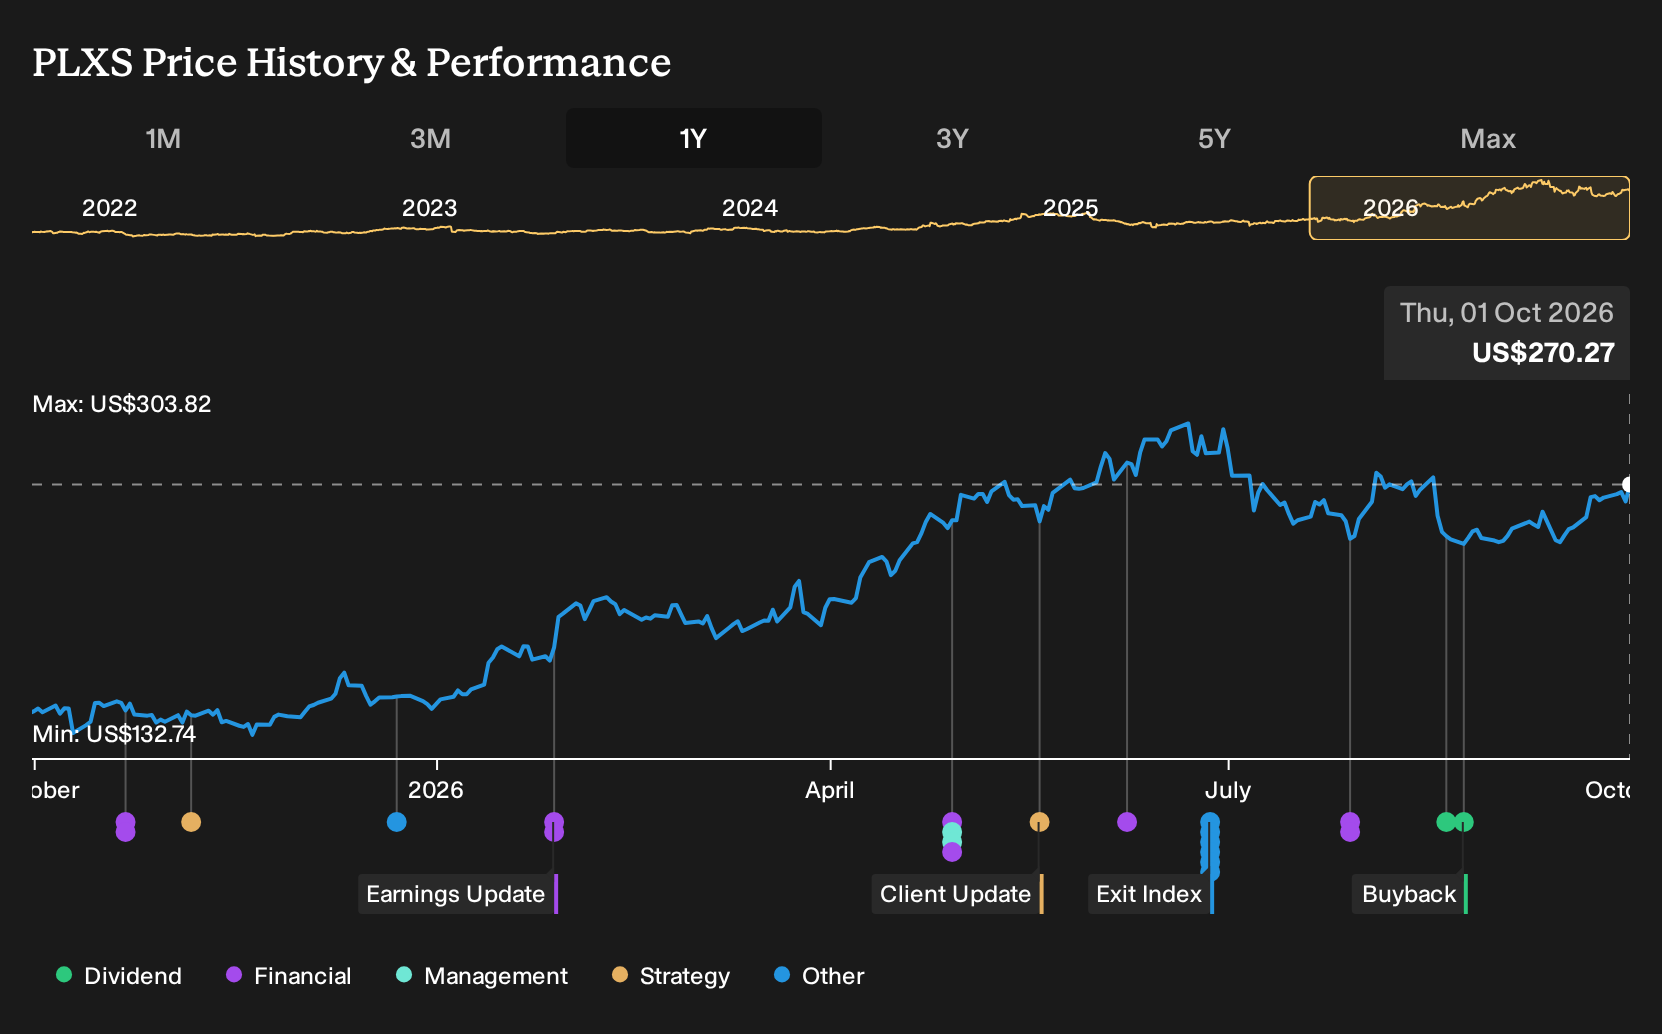Click the second green dot above Buyback
The width and height of the screenshot is (1662, 1034).
pos(1464,822)
